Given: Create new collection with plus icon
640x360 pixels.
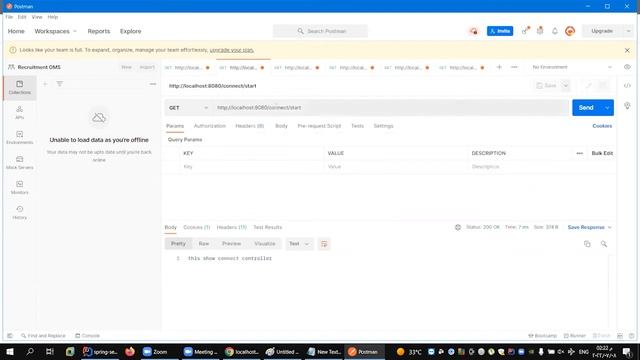Looking at the screenshot, I should (x=45, y=84).
